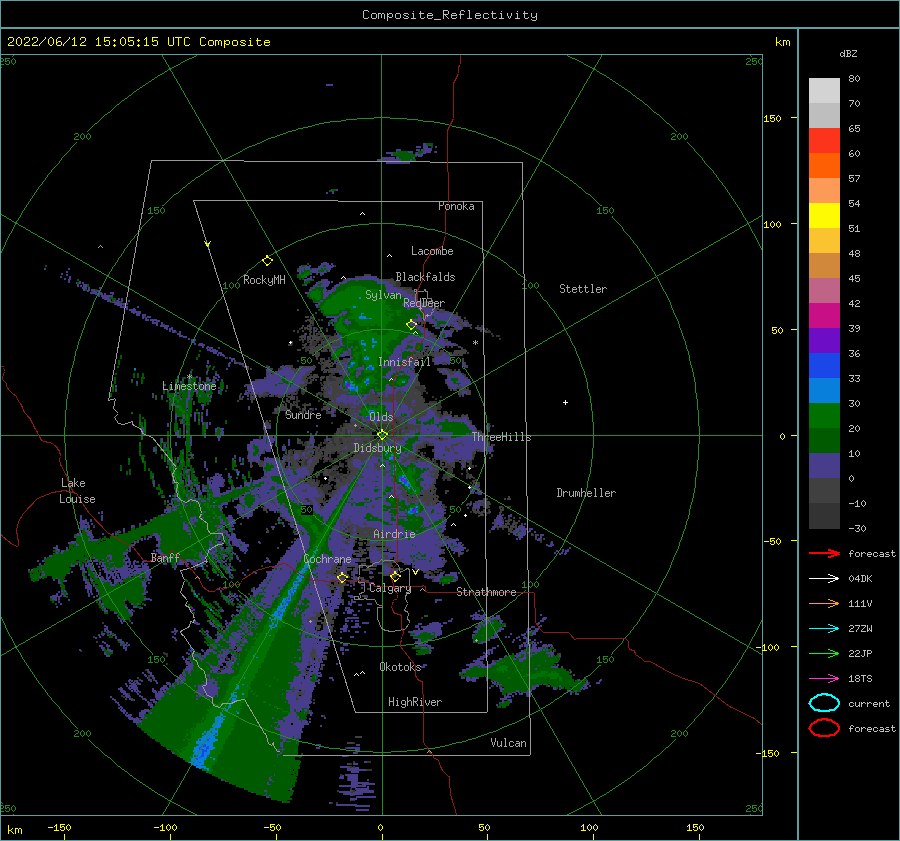Image resolution: width=900 pixels, height=841 pixels.
Task: Select the blue 36-33 dBZ legend swatch
Action: coord(824,366)
